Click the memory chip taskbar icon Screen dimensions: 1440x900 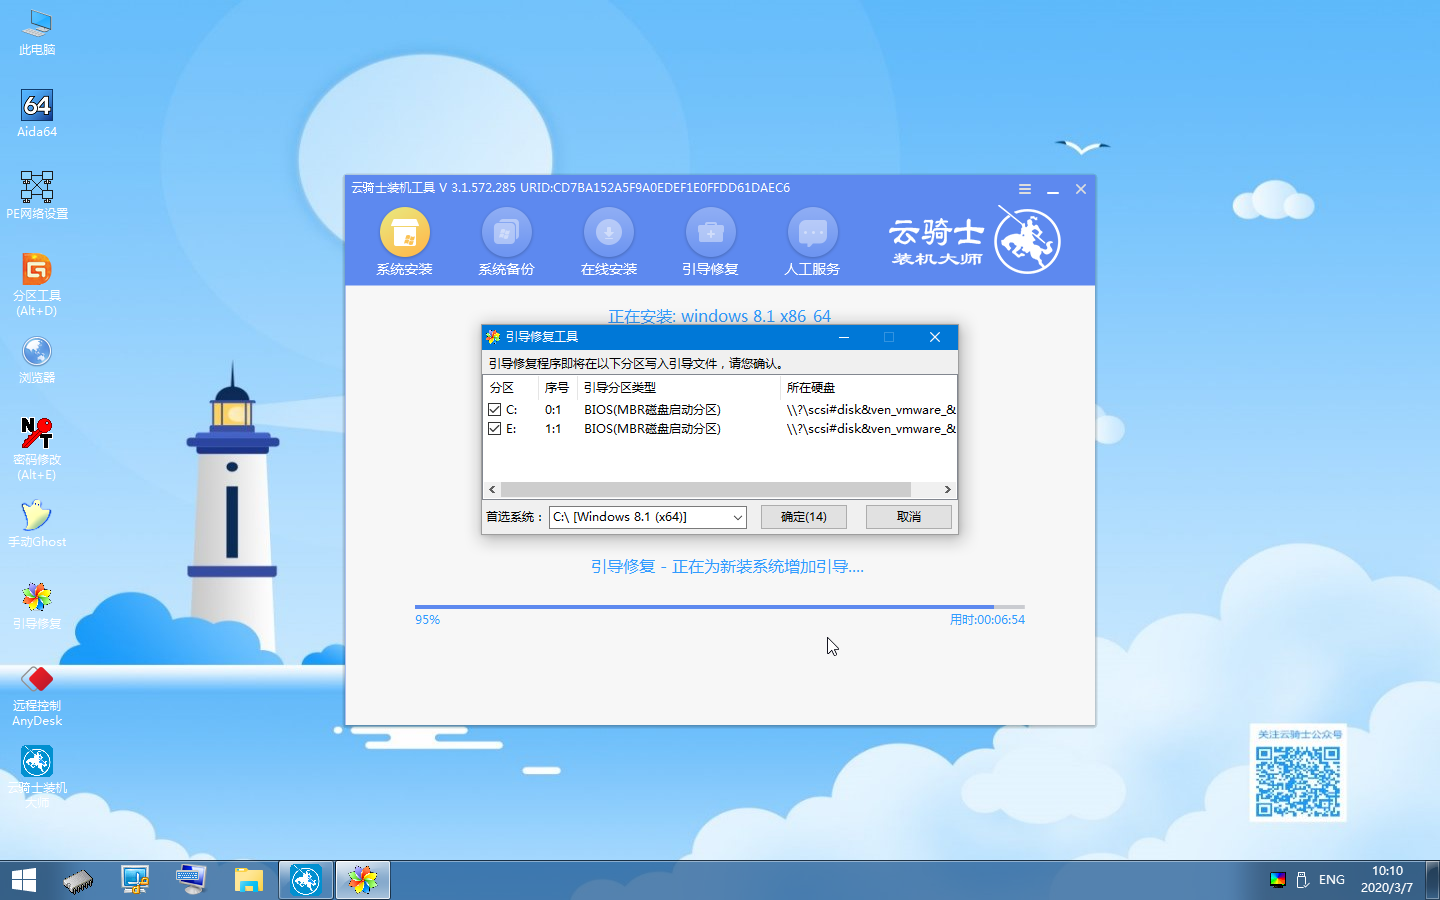(x=78, y=880)
